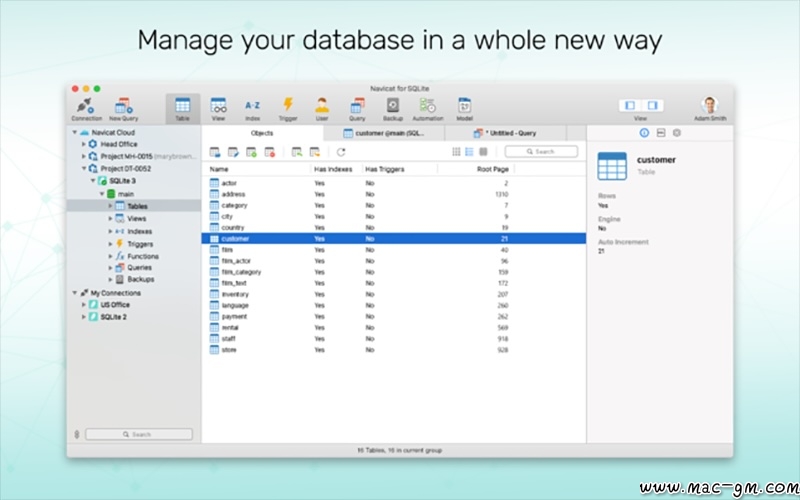800x500 pixels.
Task: Select the rental table row
Action: (393, 328)
